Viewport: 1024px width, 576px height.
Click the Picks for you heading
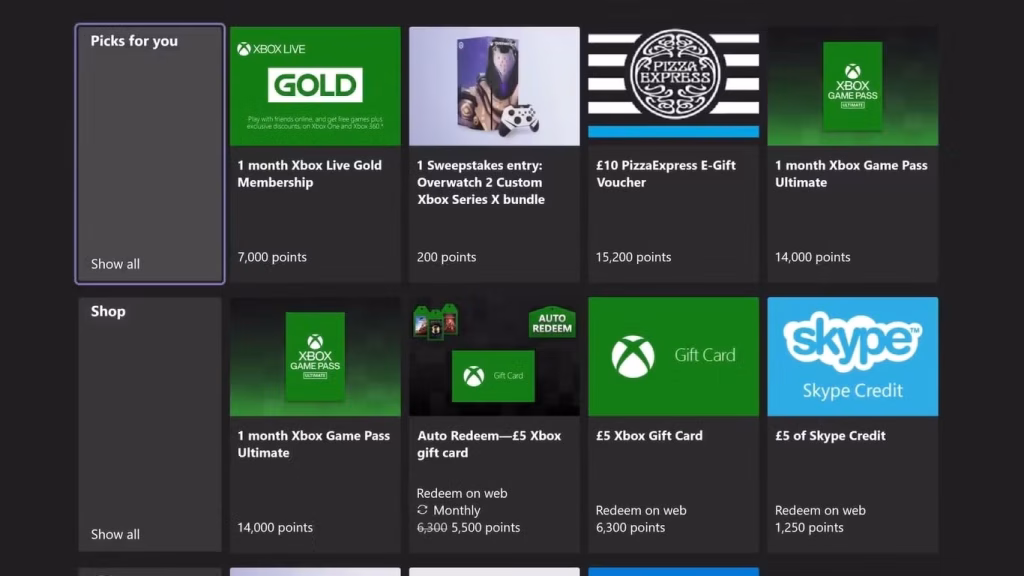(x=134, y=41)
